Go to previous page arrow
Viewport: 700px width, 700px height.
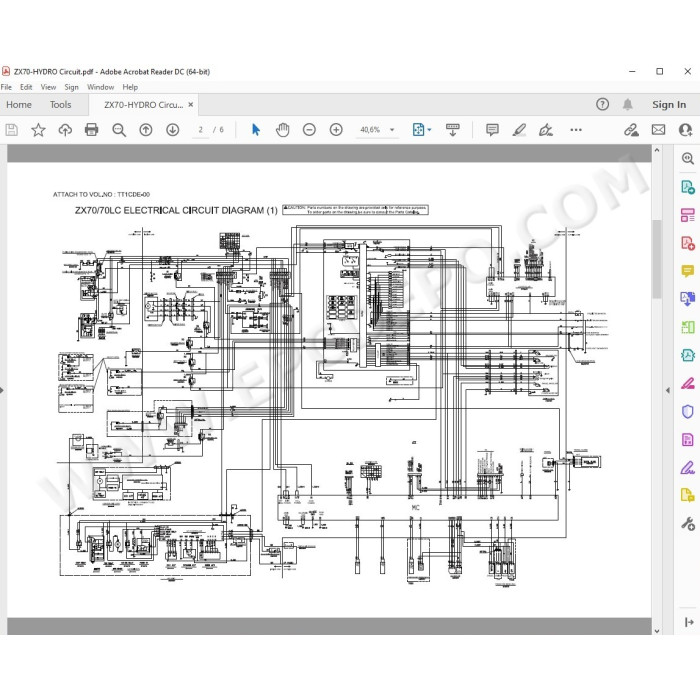tap(146, 130)
